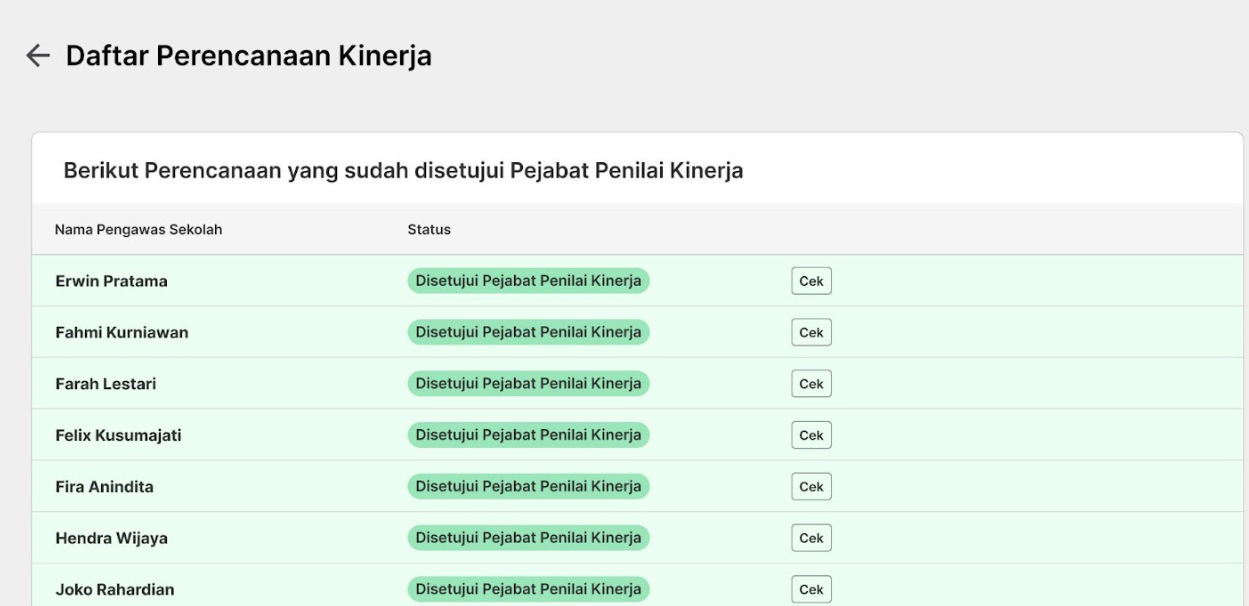This screenshot has height=606, width=1249.
Task: Select the Fahmi Kurniawan name cell
Action: [122, 333]
